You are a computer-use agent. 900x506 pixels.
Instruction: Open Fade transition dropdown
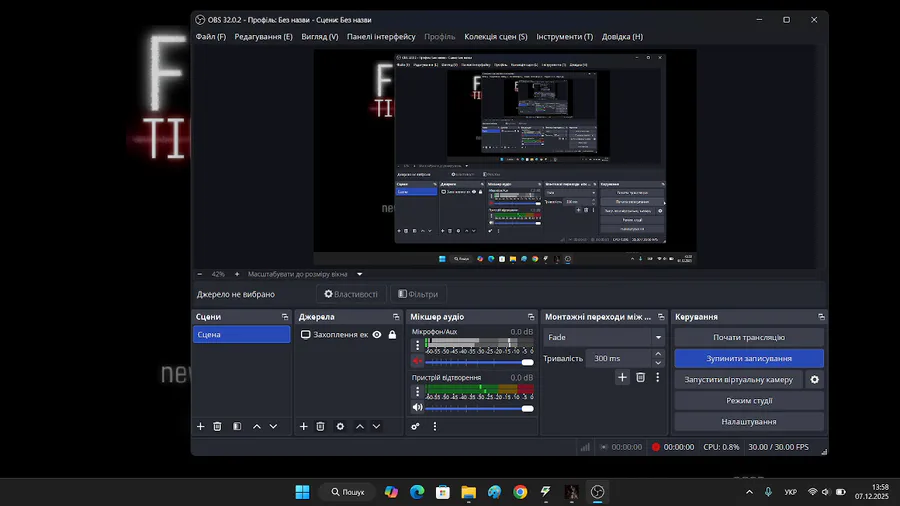(x=604, y=337)
